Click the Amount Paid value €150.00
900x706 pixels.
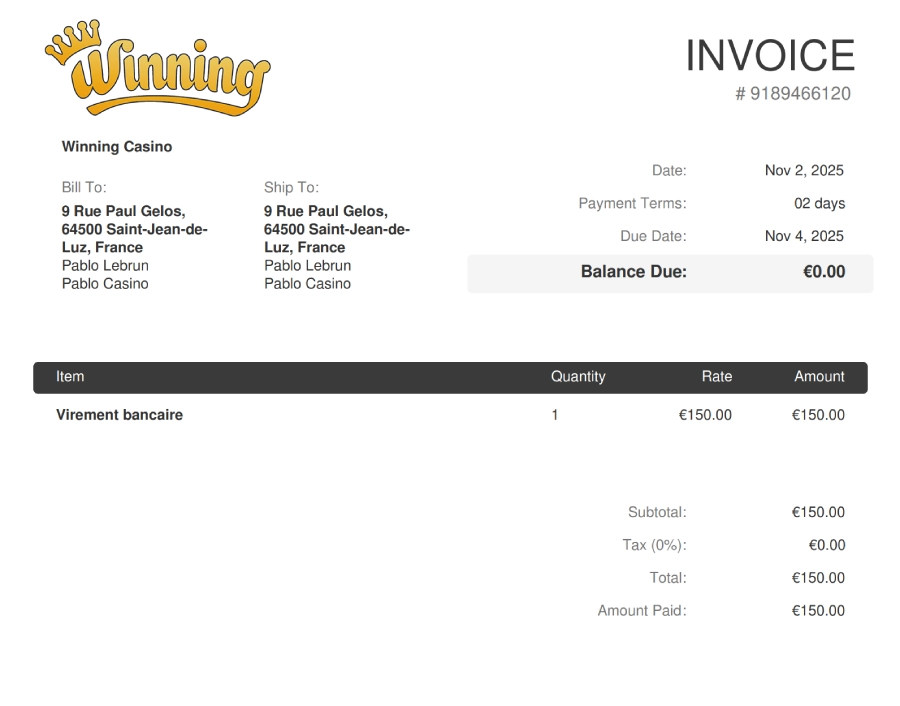pyautogui.click(x=817, y=611)
